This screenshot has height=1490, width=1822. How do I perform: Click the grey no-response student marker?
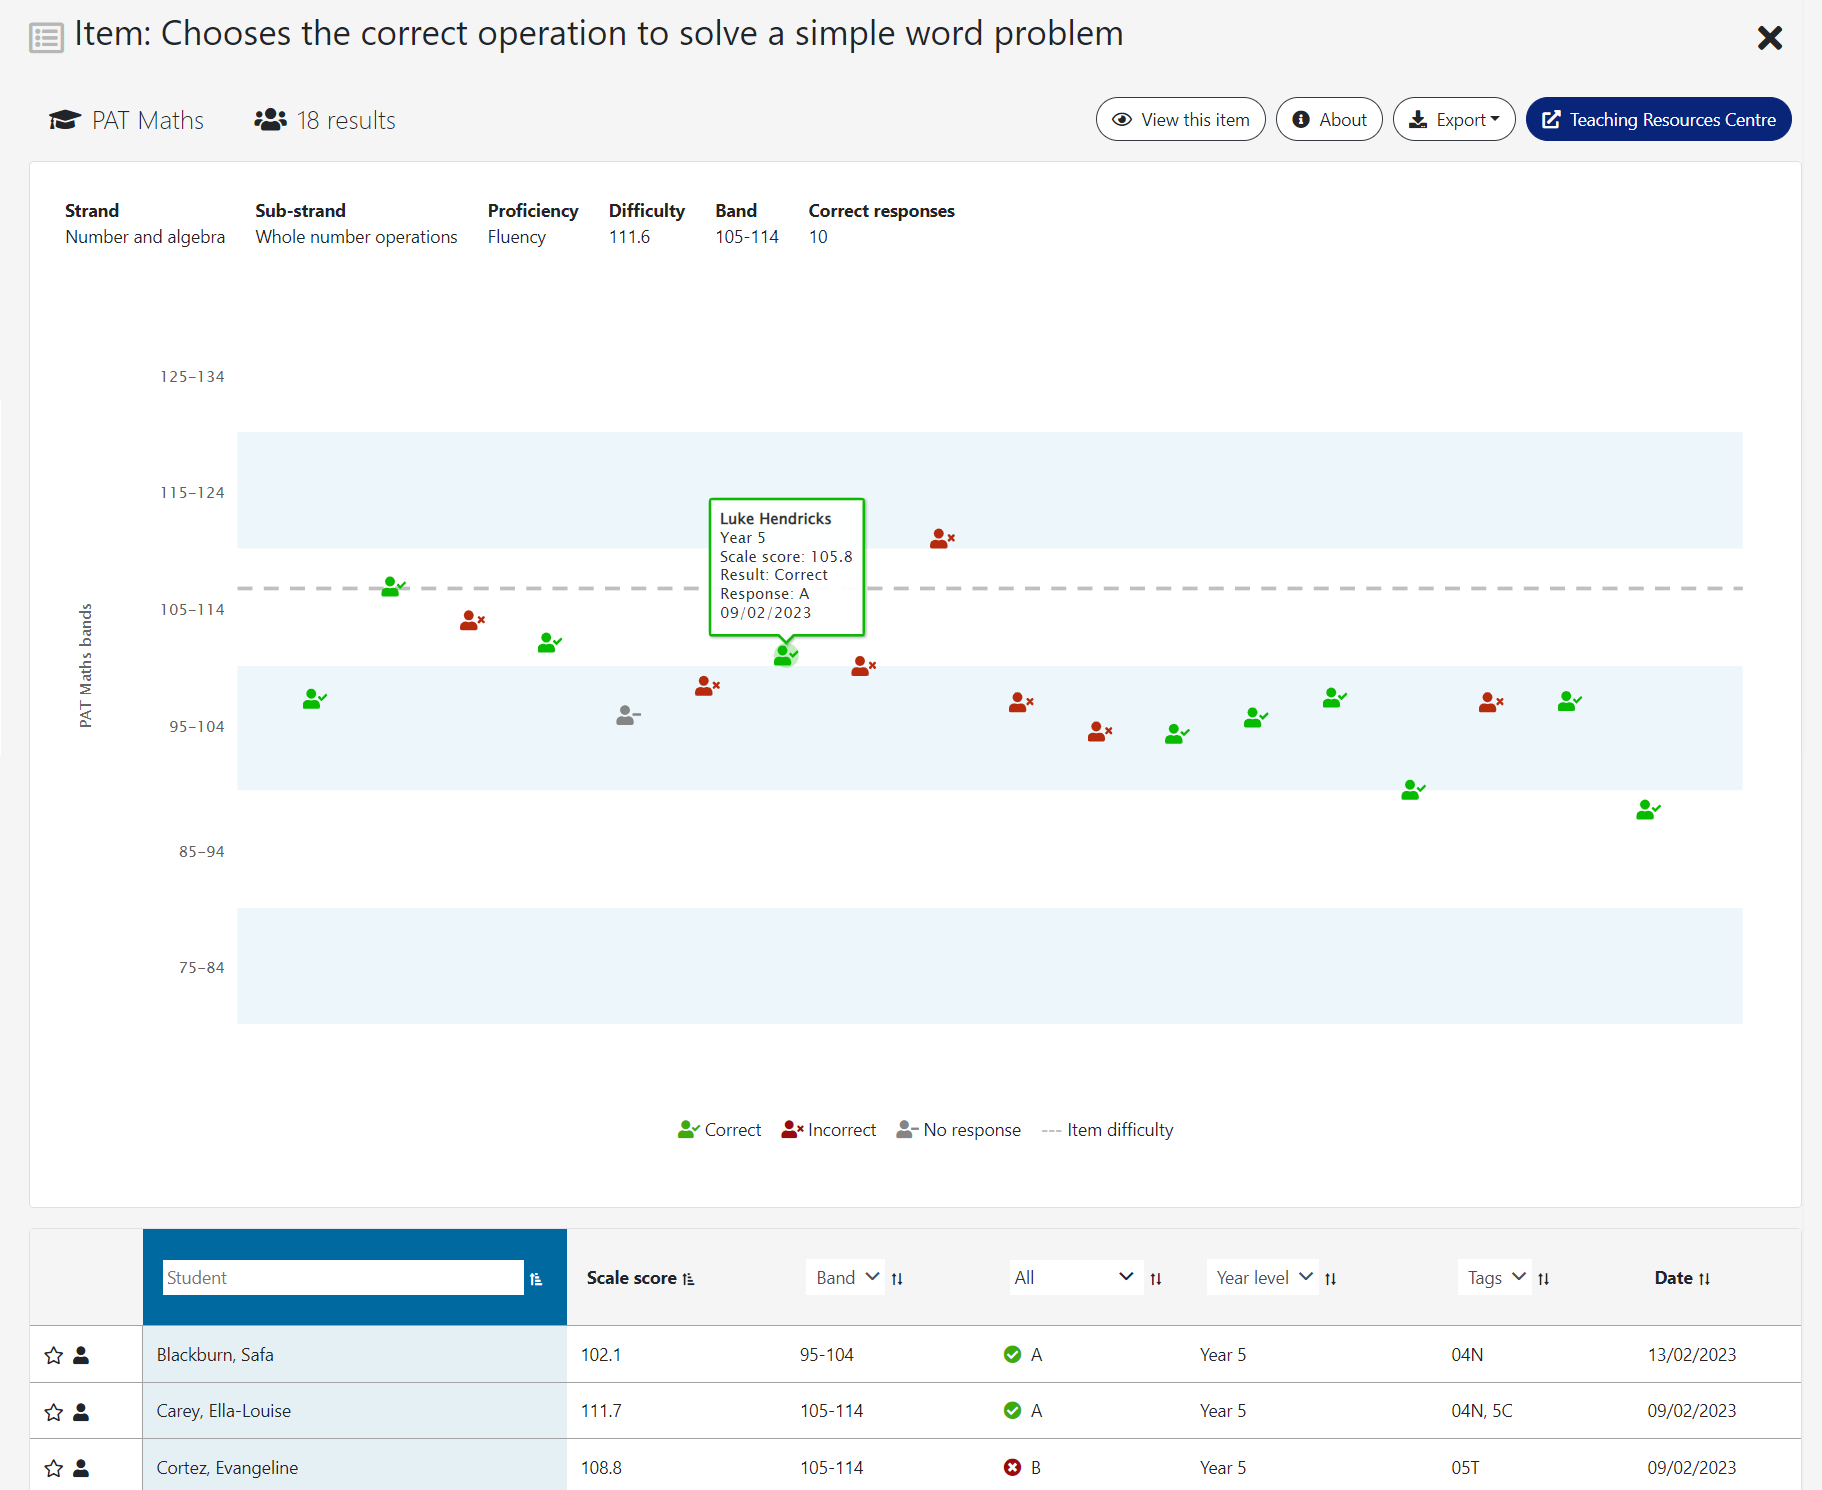point(627,715)
